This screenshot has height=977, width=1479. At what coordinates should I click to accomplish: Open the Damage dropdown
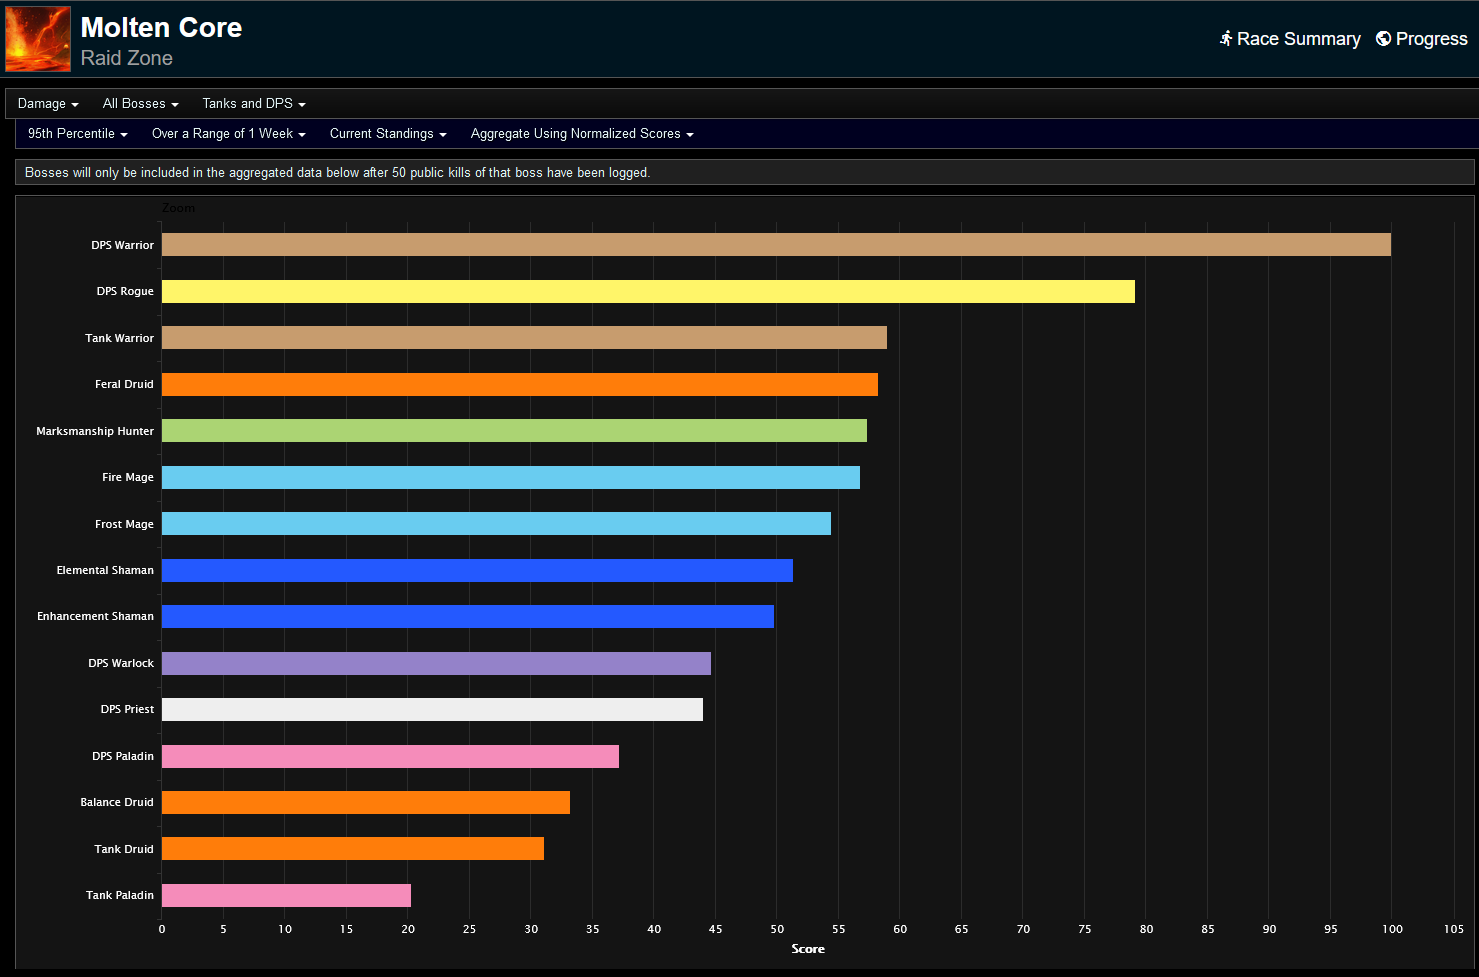coord(47,103)
